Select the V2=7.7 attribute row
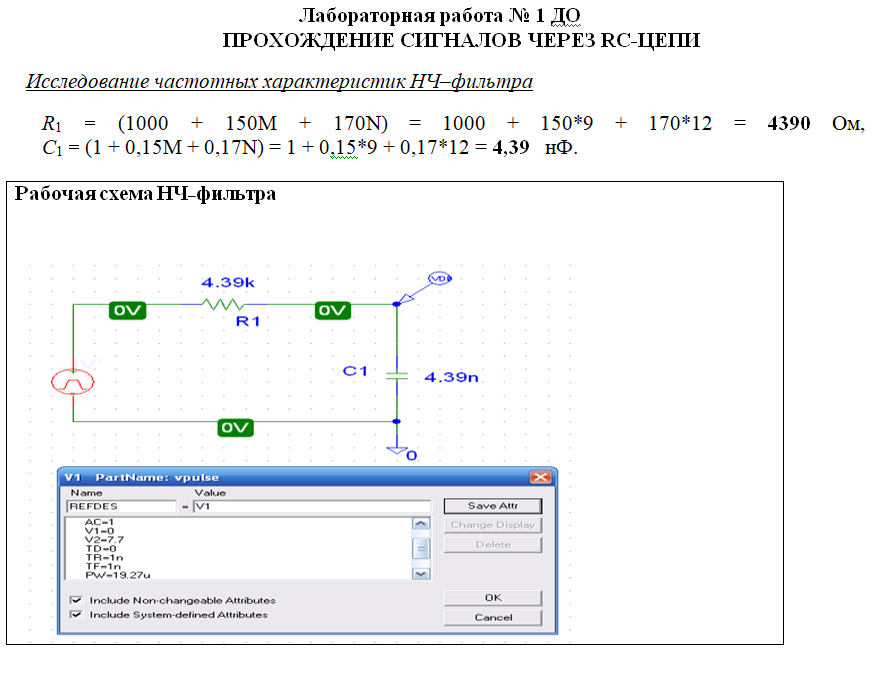Screen dimensions: 874x675 [104, 540]
